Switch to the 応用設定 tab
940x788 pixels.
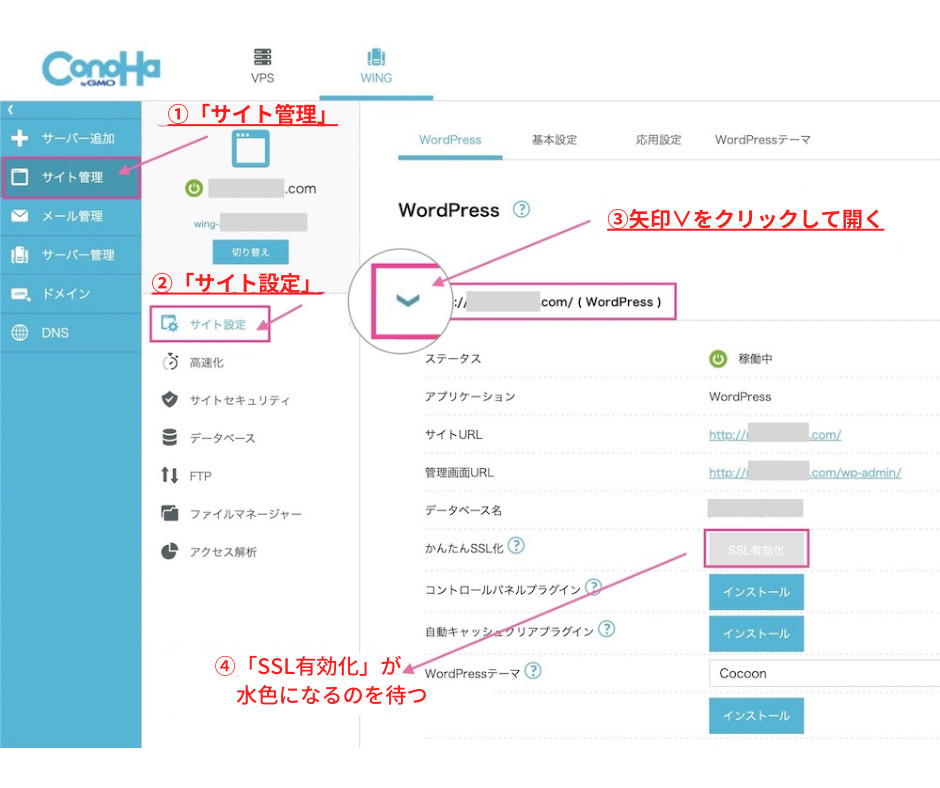[658, 140]
